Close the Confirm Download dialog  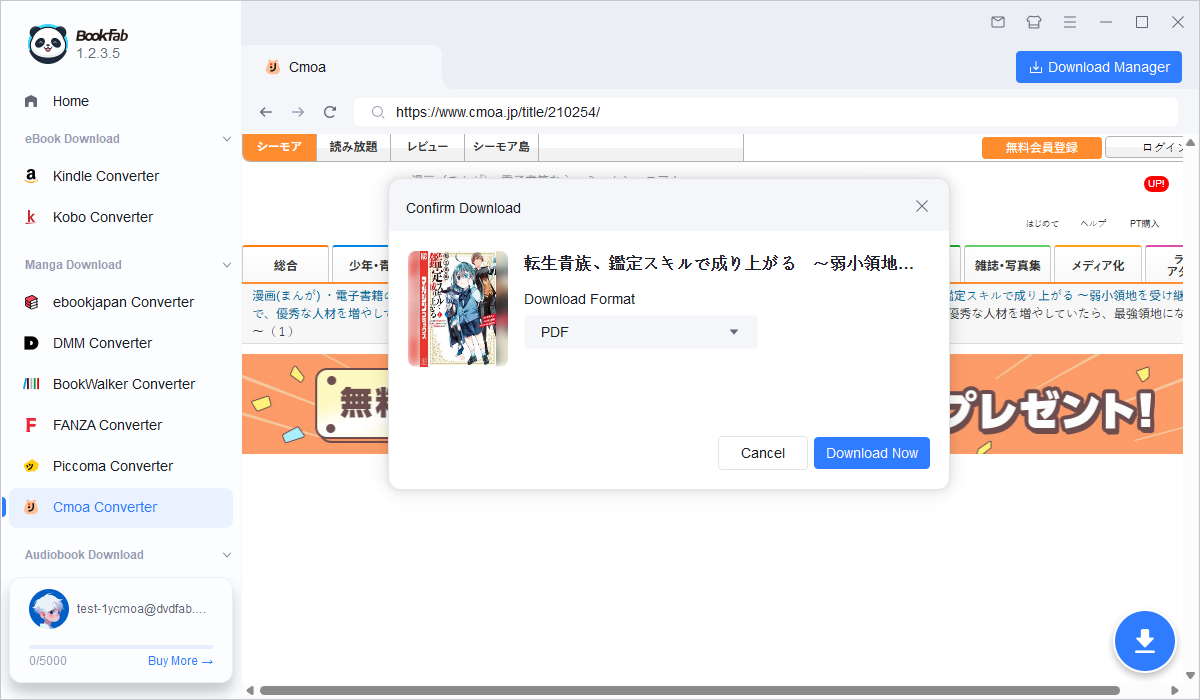[922, 206]
